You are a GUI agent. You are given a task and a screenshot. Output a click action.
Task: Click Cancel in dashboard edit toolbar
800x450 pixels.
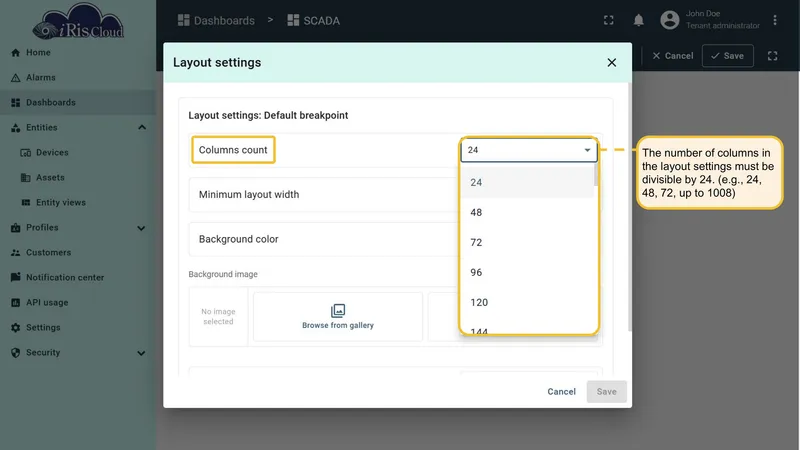(672, 56)
